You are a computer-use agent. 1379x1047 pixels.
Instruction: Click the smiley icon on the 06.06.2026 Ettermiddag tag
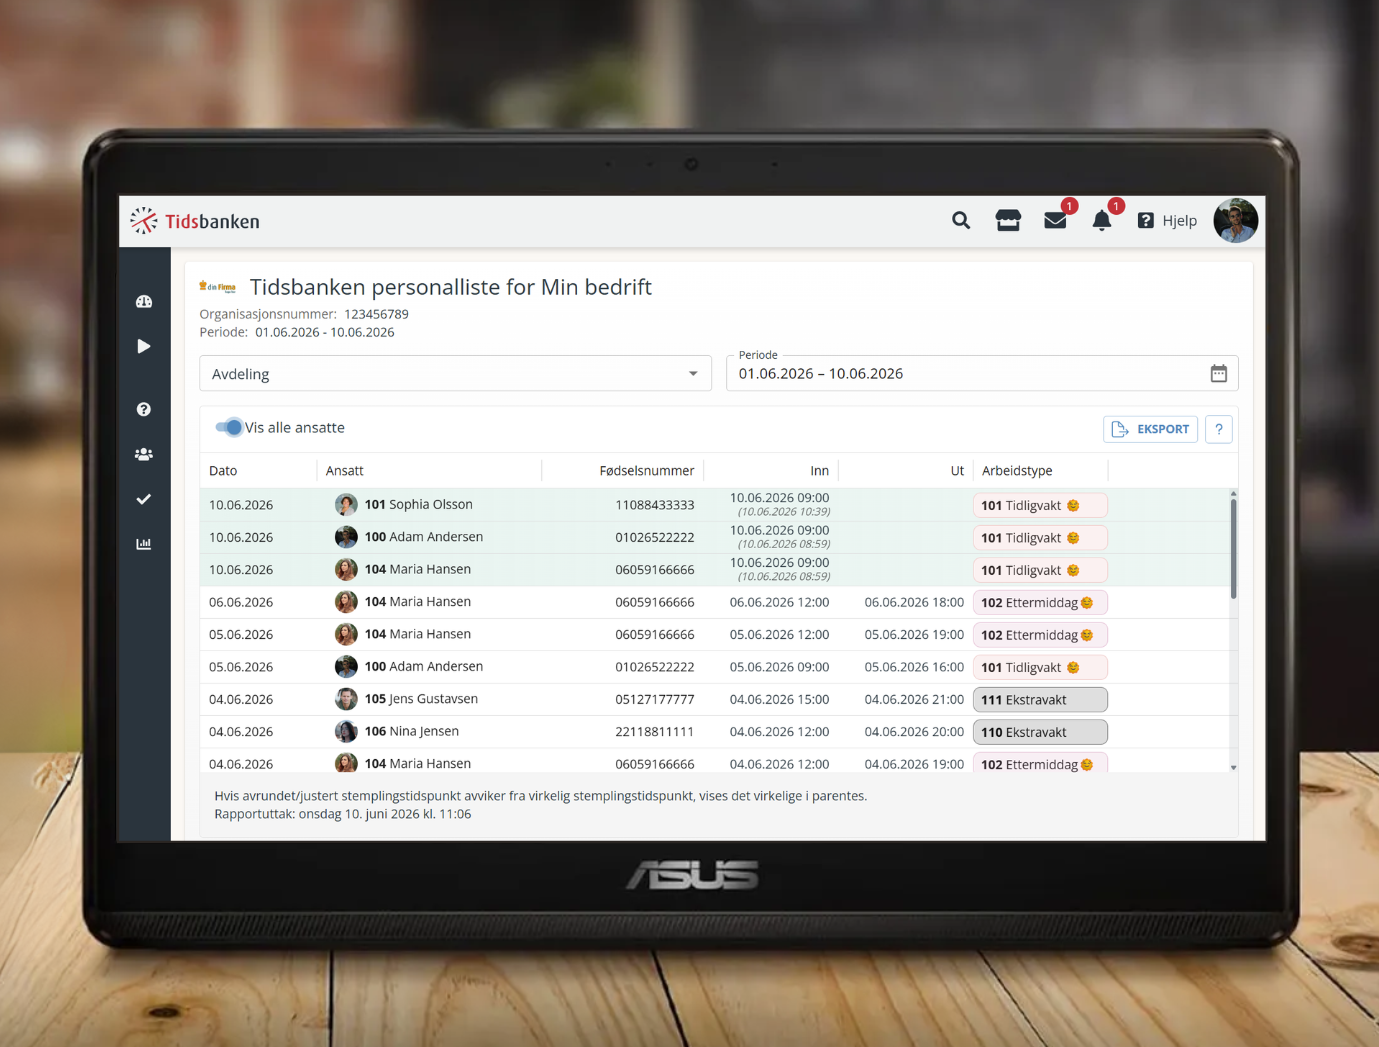tap(1087, 603)
